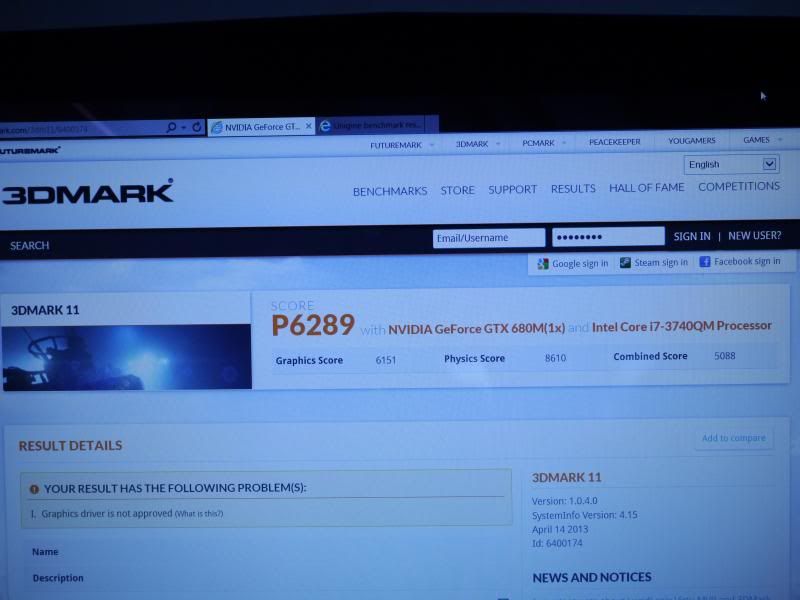The height and width of the screenshot is (600, 800).
Task: Click the Futuremark logo at top left
Action: tap(30, 151)
